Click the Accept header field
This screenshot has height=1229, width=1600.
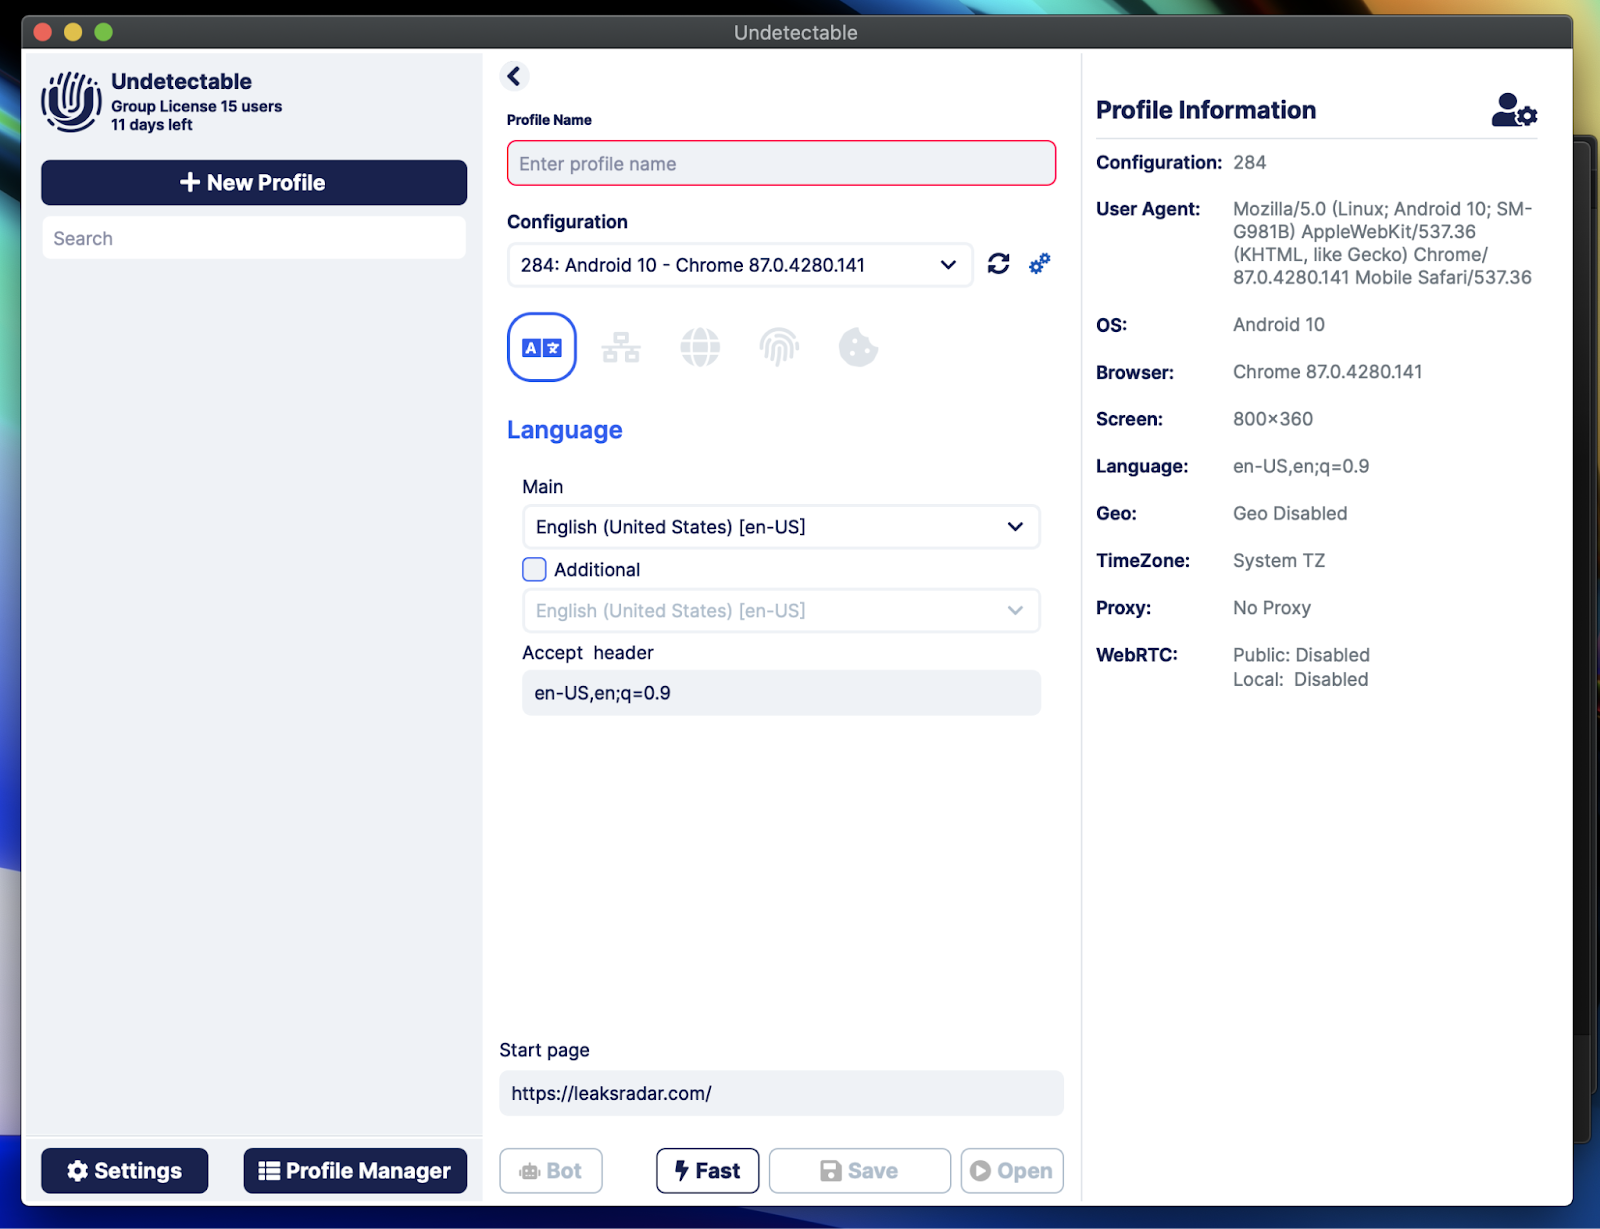pyautogui.click(x=781, y=693)
